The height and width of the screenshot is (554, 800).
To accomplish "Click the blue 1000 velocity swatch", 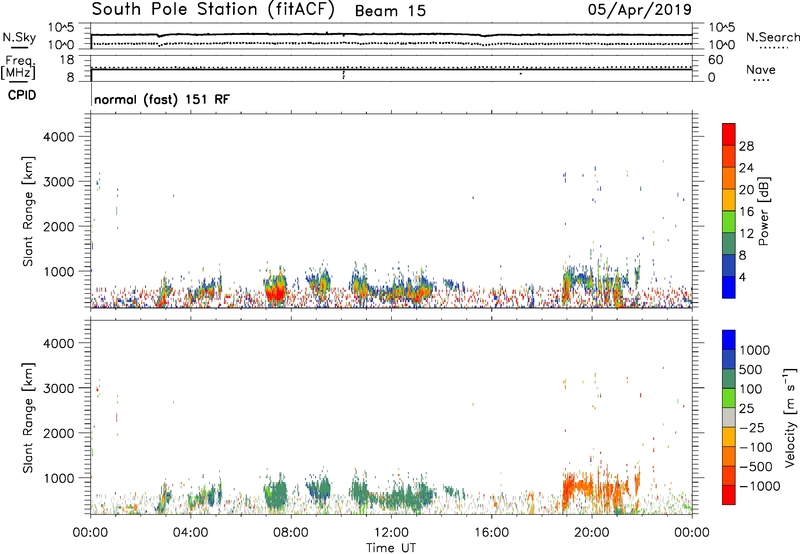I will (729, 340).
